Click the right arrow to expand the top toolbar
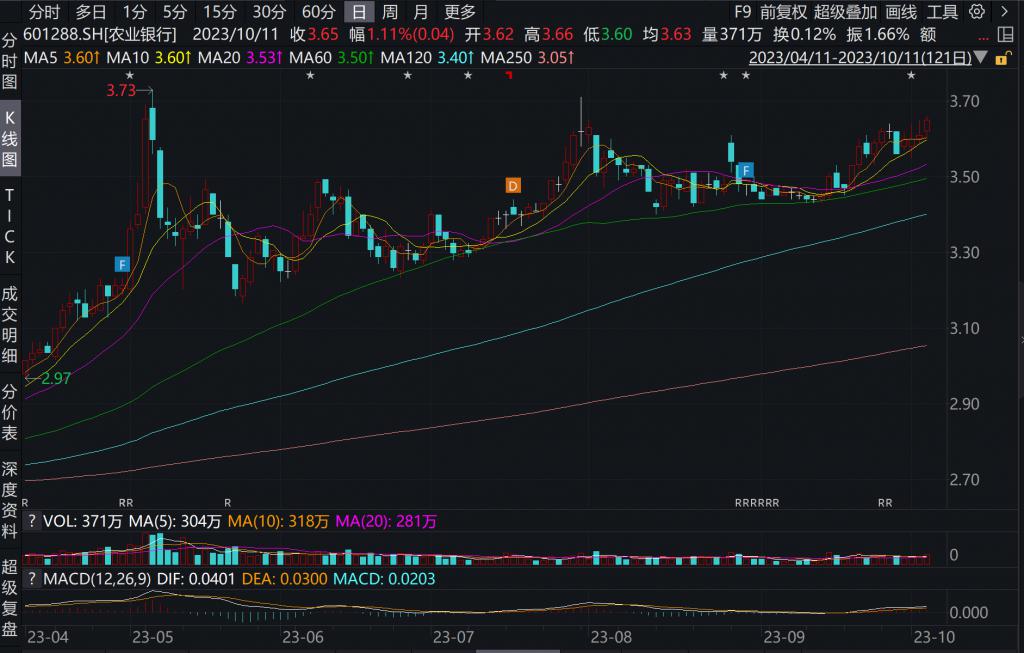The width and height of the screenshot is (1024, 653). [x=1004, y=12]
